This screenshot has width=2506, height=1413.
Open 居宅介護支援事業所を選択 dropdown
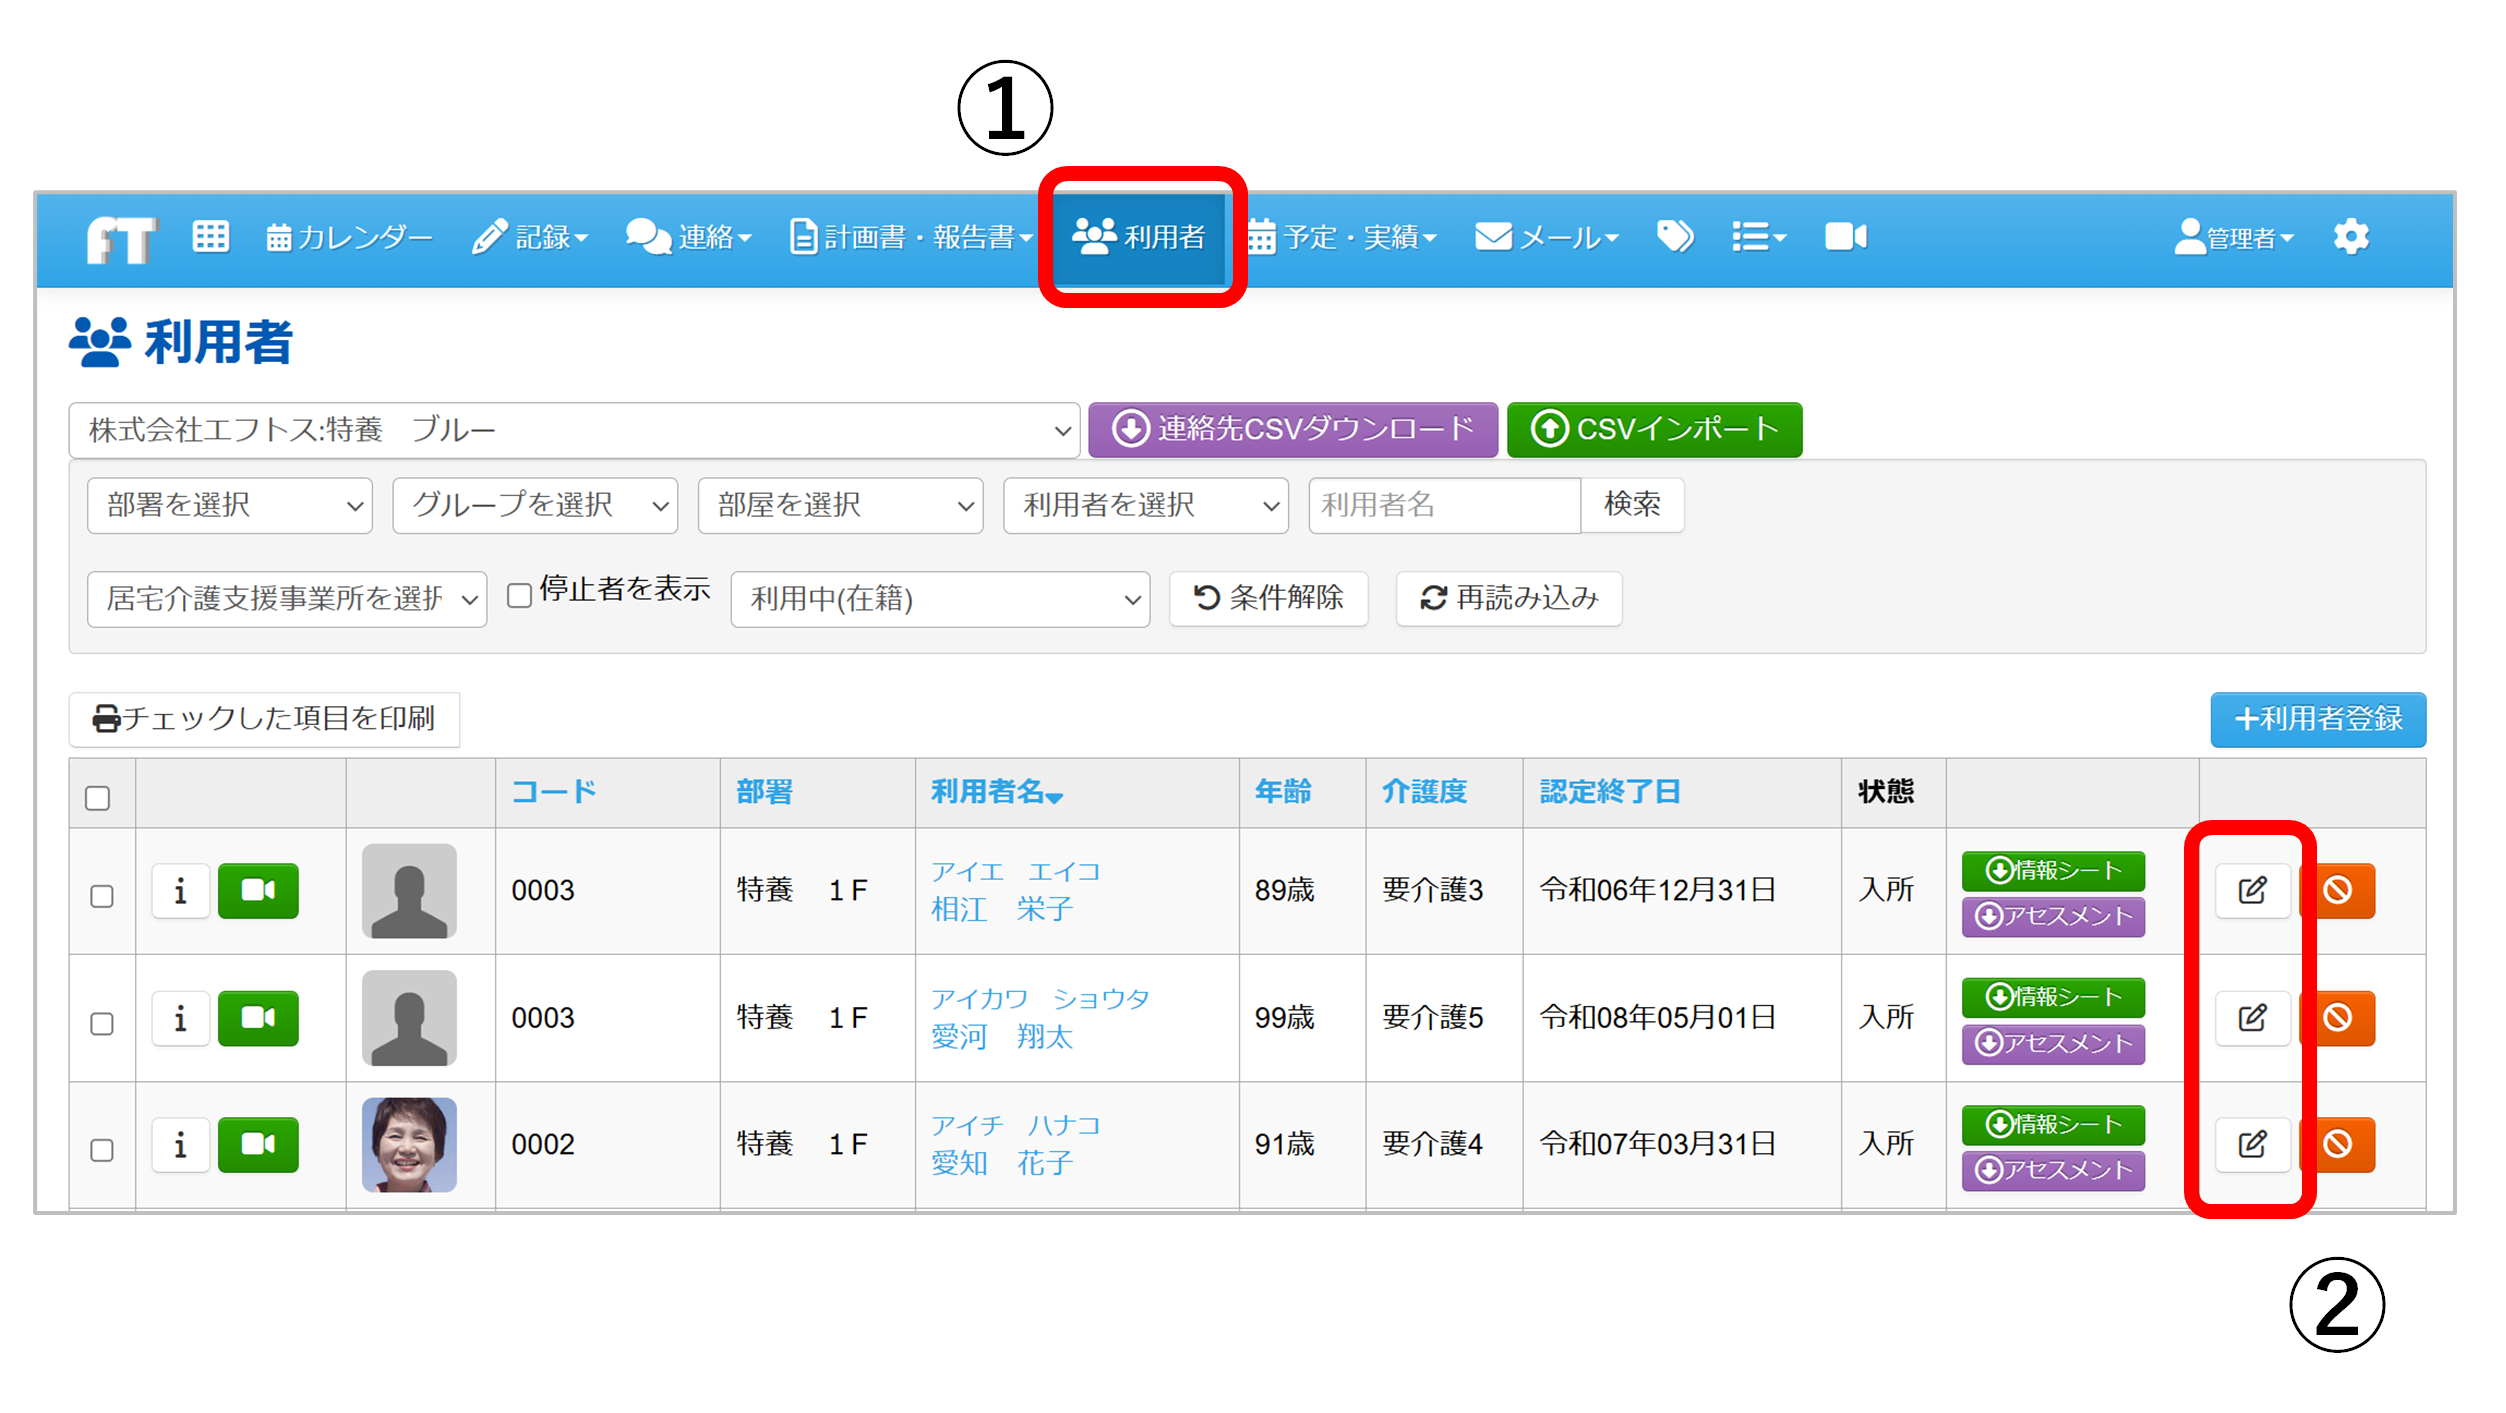[287, 599]
